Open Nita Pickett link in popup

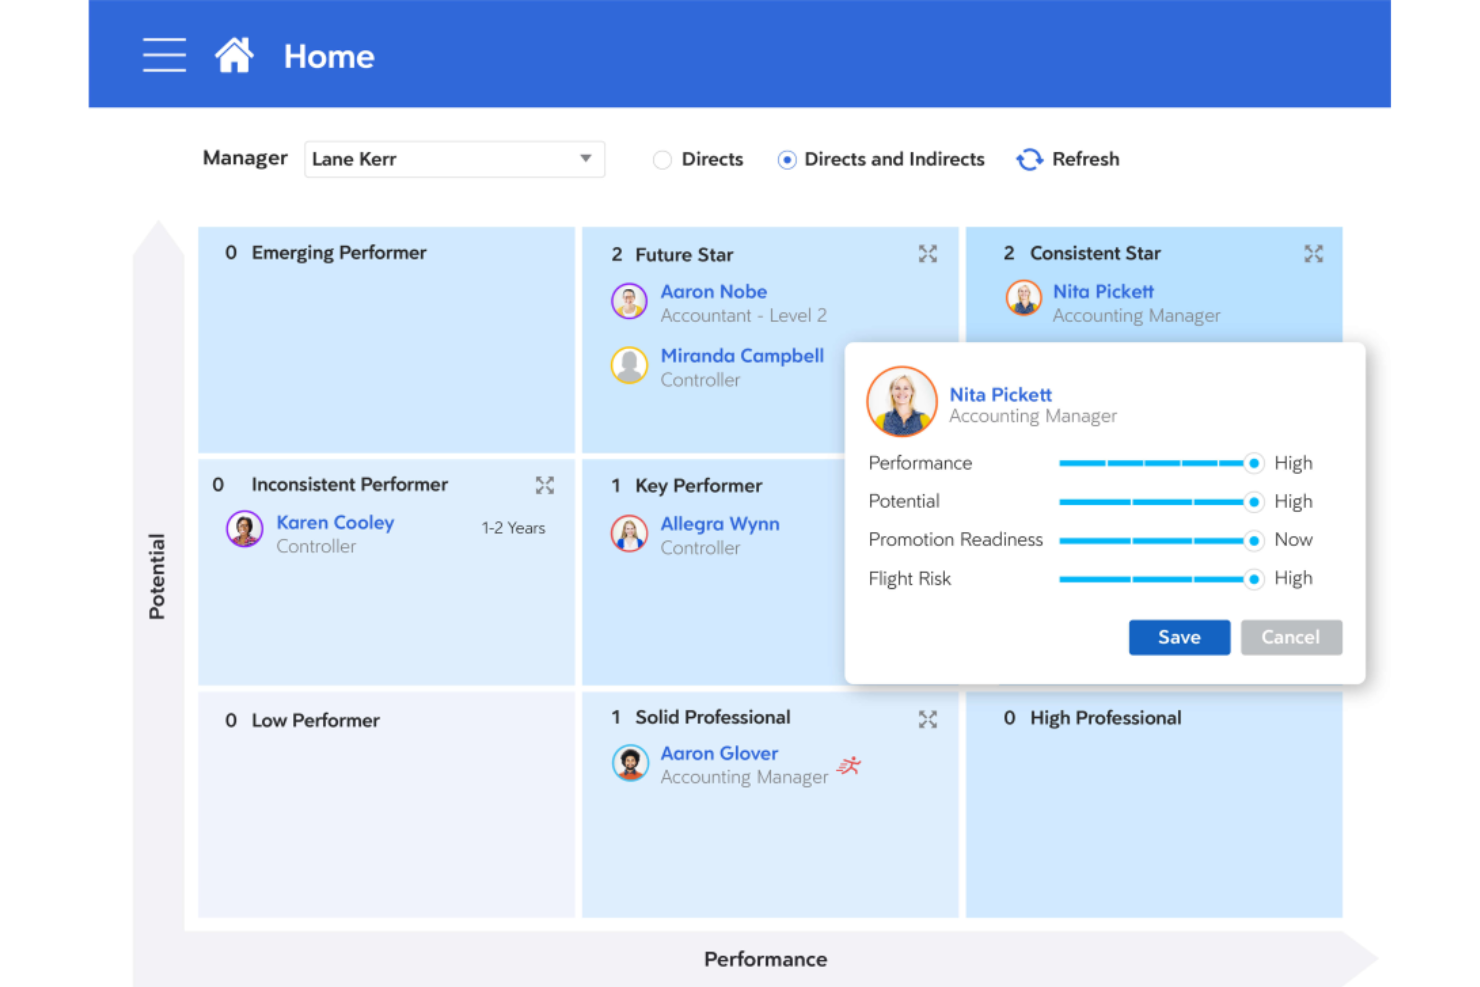(1000, 395)
